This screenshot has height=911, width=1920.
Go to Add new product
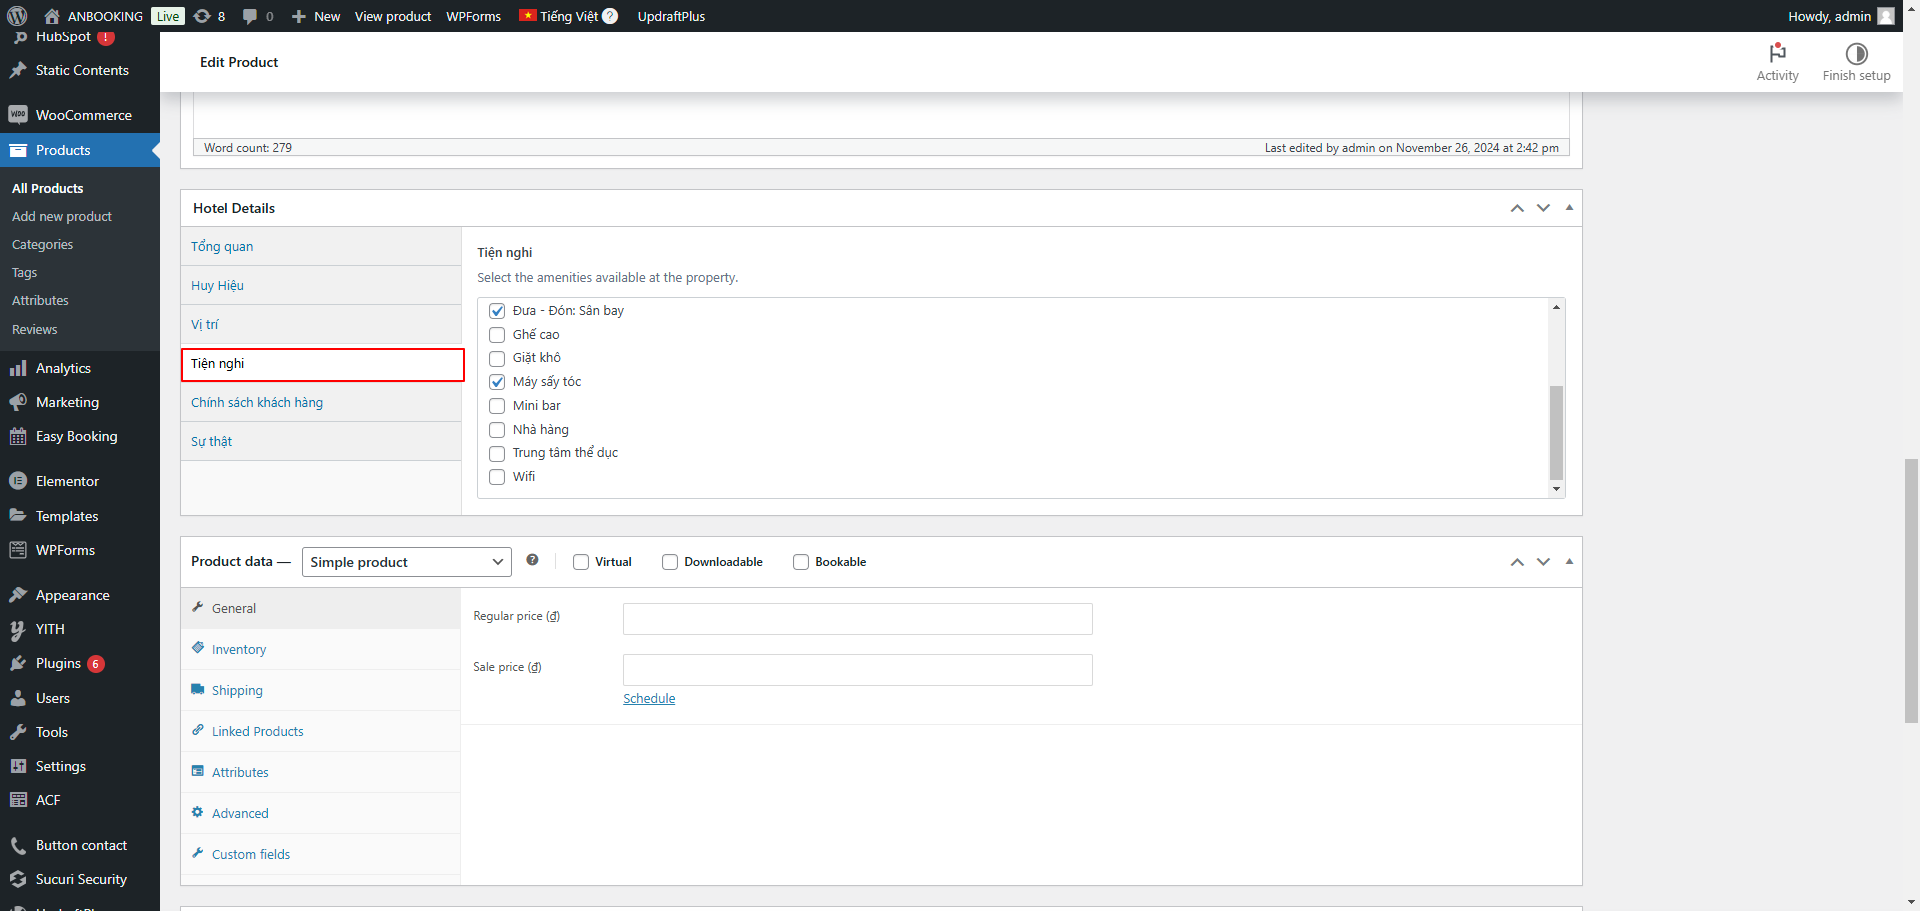[62, 216]
